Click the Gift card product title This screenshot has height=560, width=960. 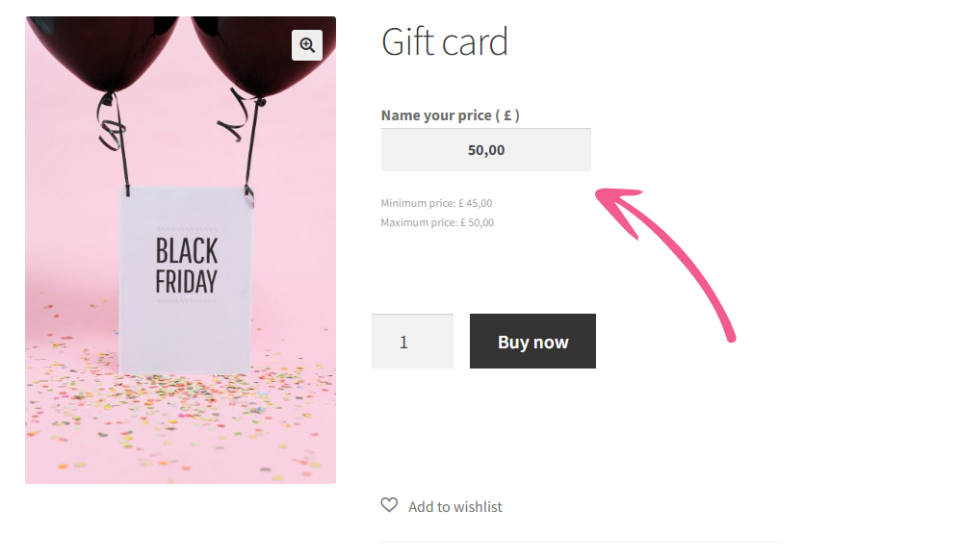click(x=445, y=42)
